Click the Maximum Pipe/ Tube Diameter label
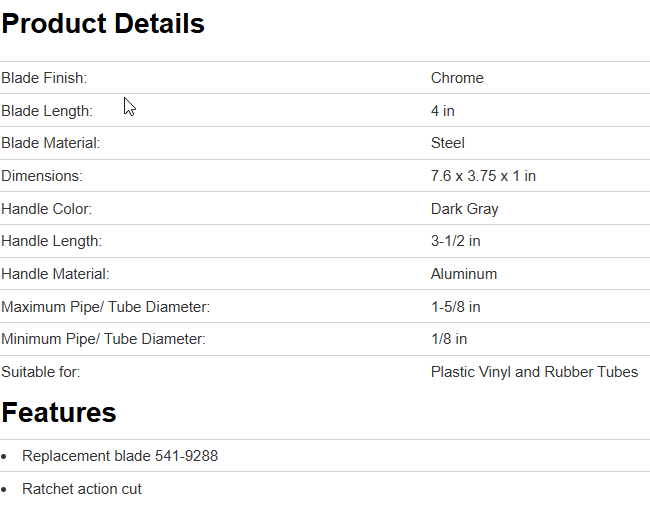 pyautogui.click(x=105, y=307)
